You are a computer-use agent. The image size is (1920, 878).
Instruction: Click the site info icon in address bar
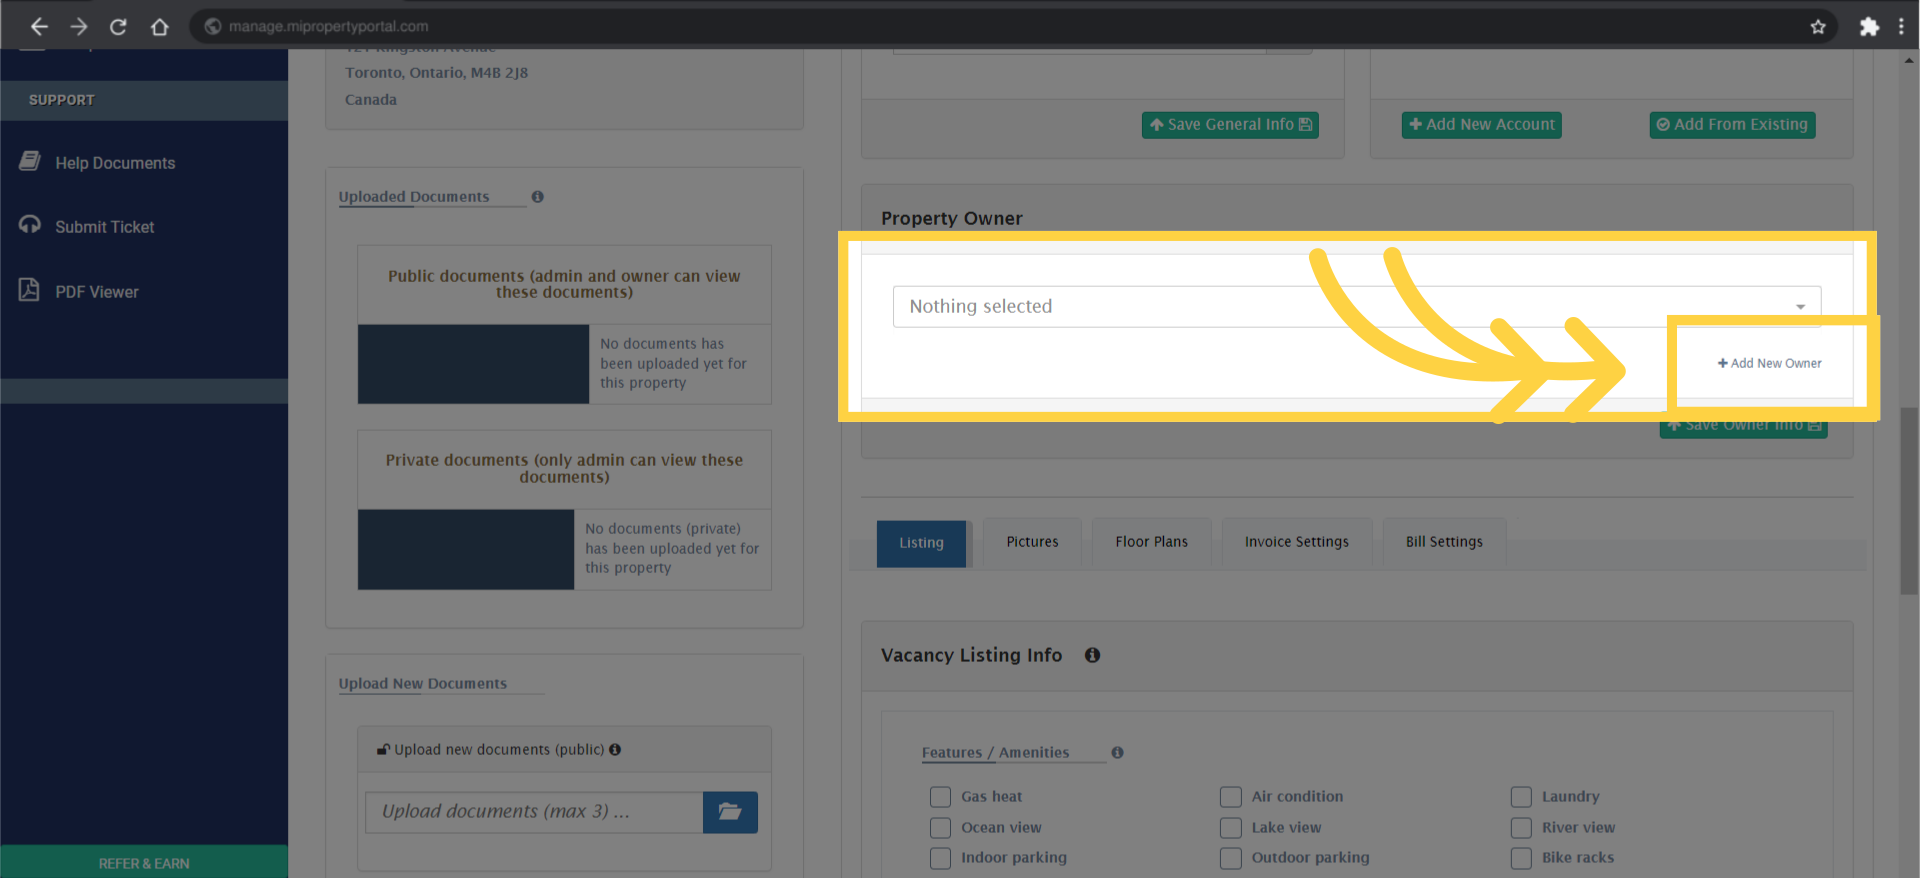tap(212, 27)
